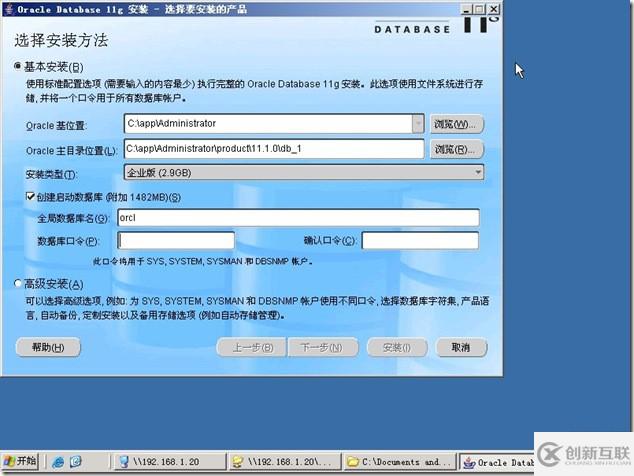Cancel installation with the 取消 button

pyautogui.click(x=461, y=347)
